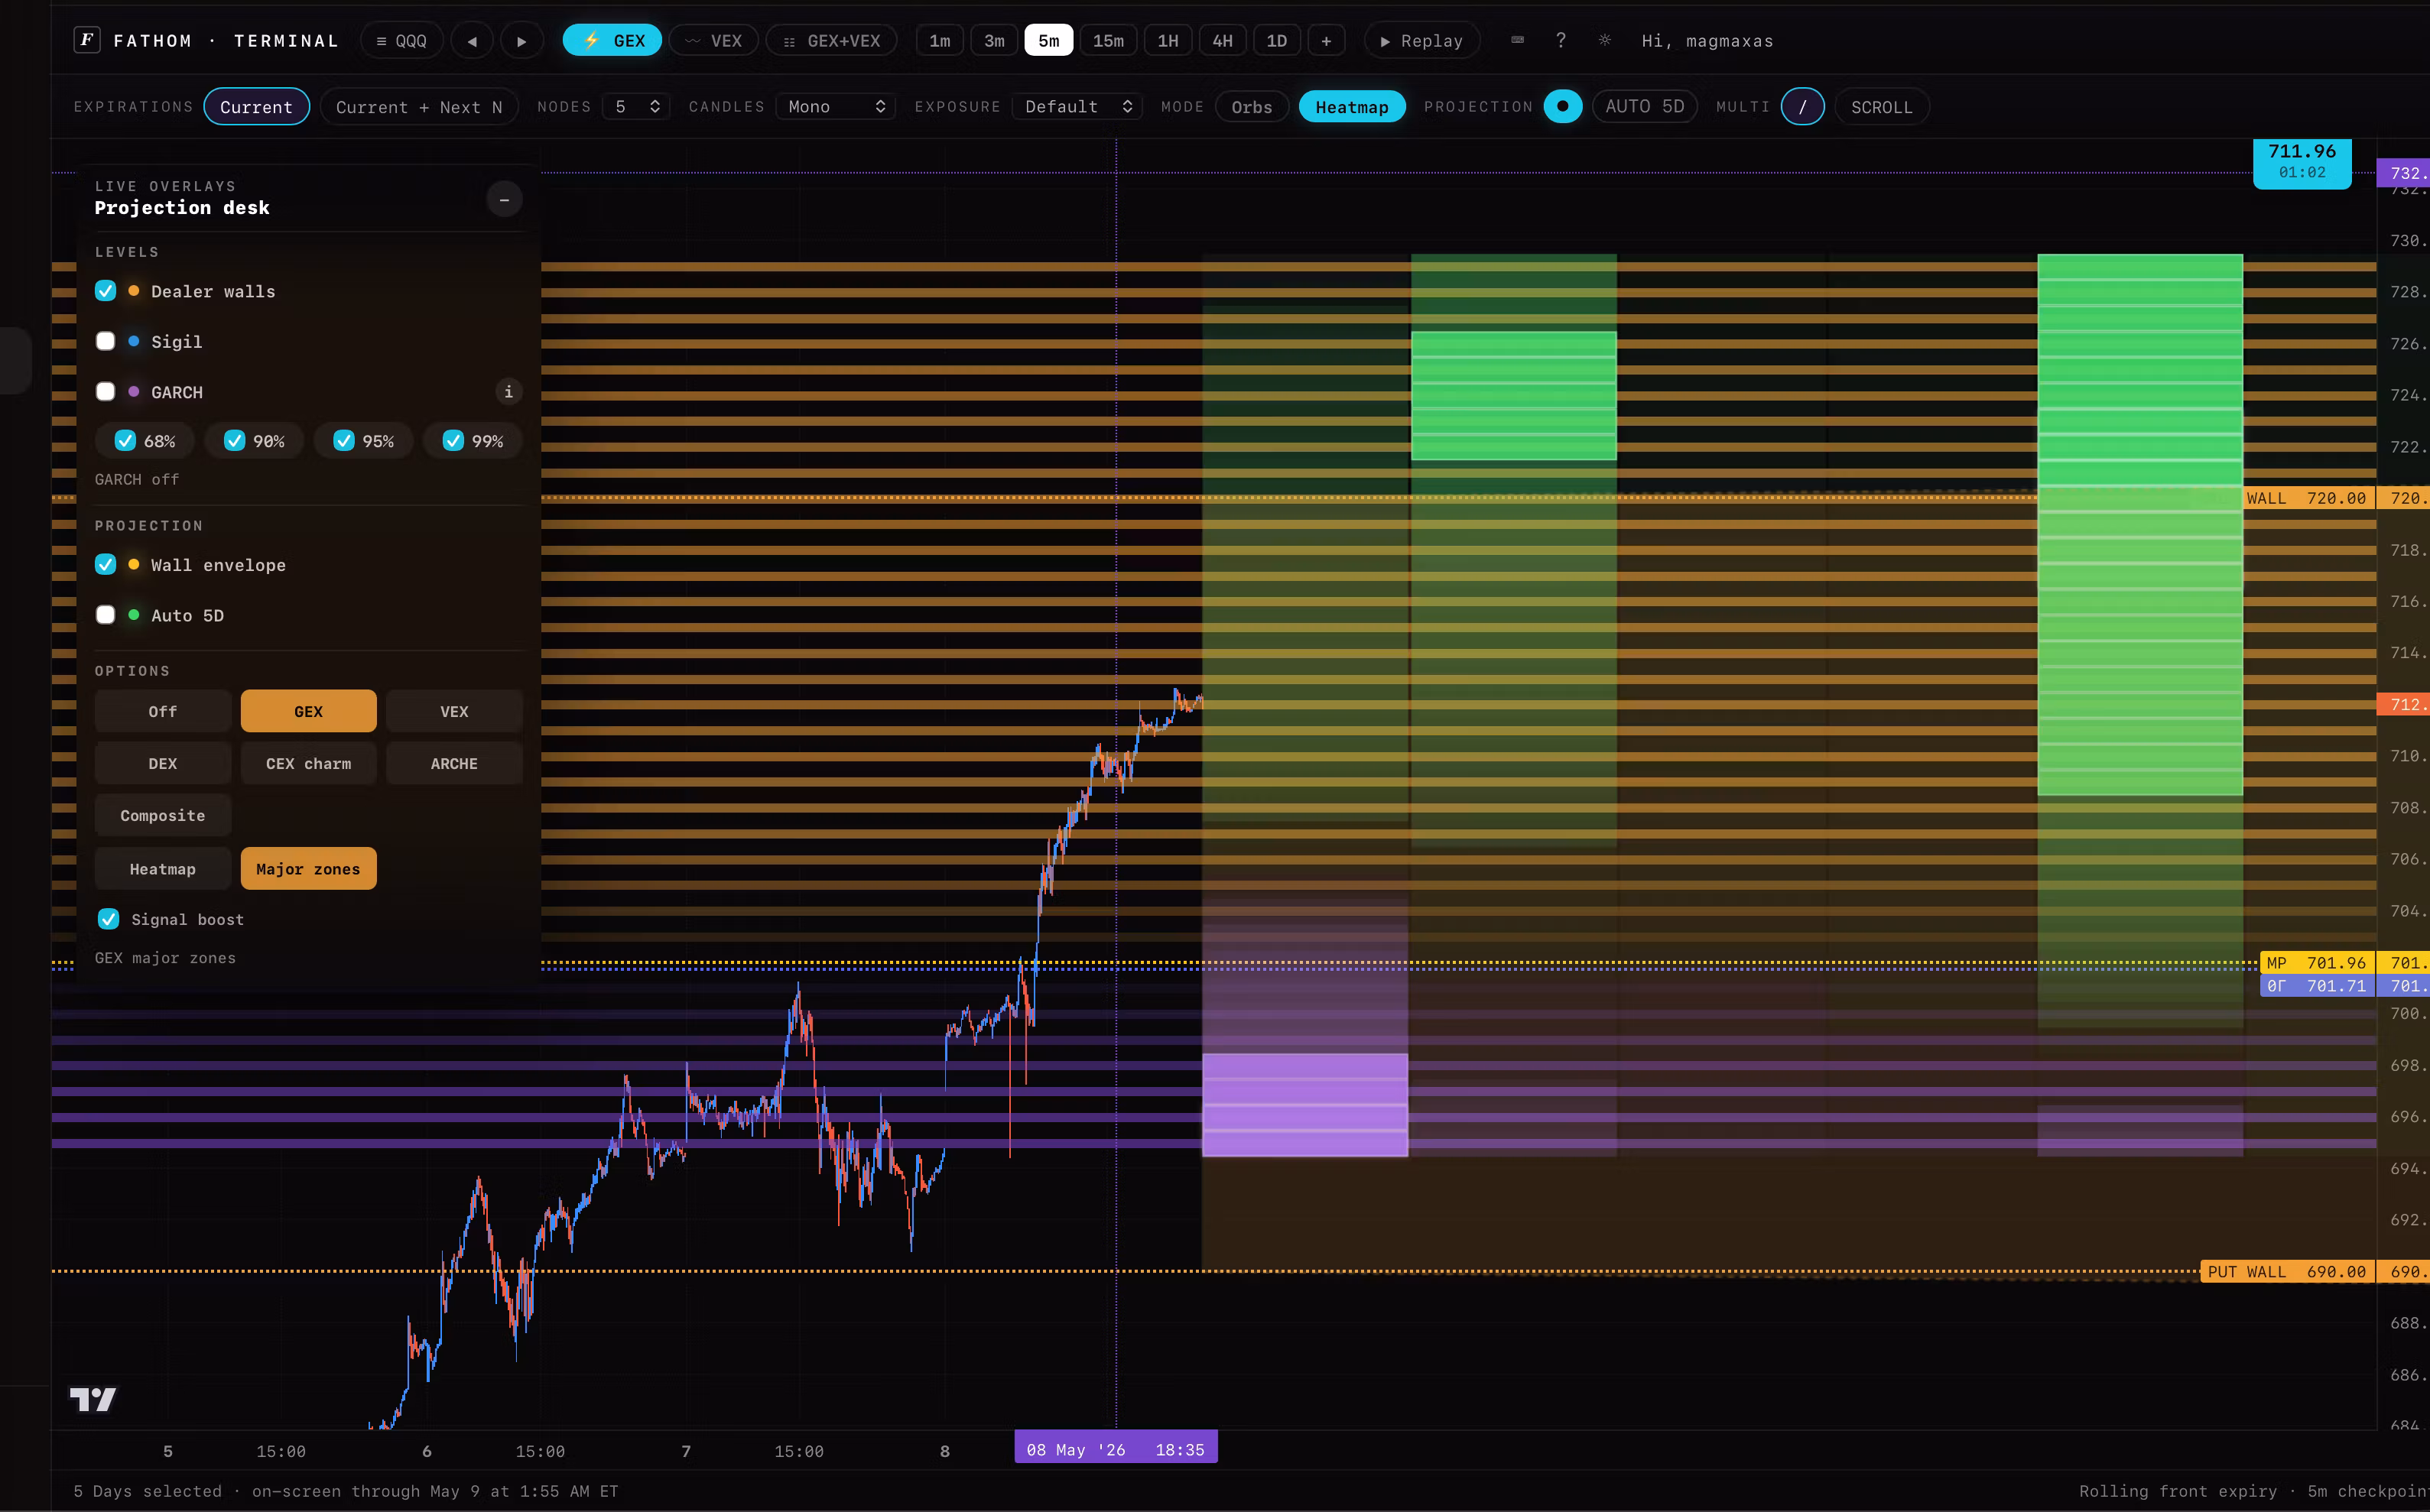Enable the Sigil overlay checkbox

pyautogui.click(x=105, y=341)
